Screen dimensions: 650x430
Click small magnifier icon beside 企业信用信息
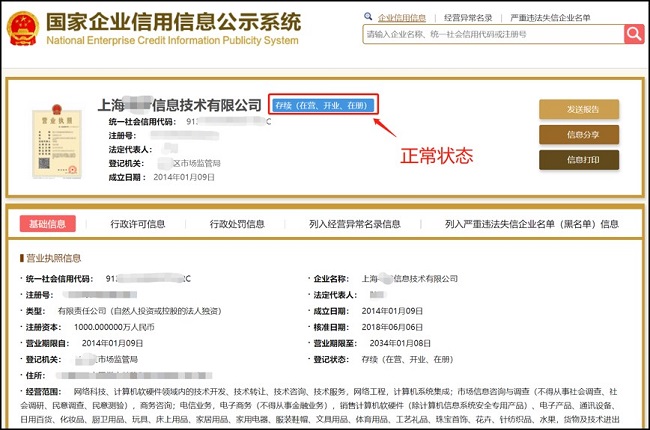(x=368, y=17)
